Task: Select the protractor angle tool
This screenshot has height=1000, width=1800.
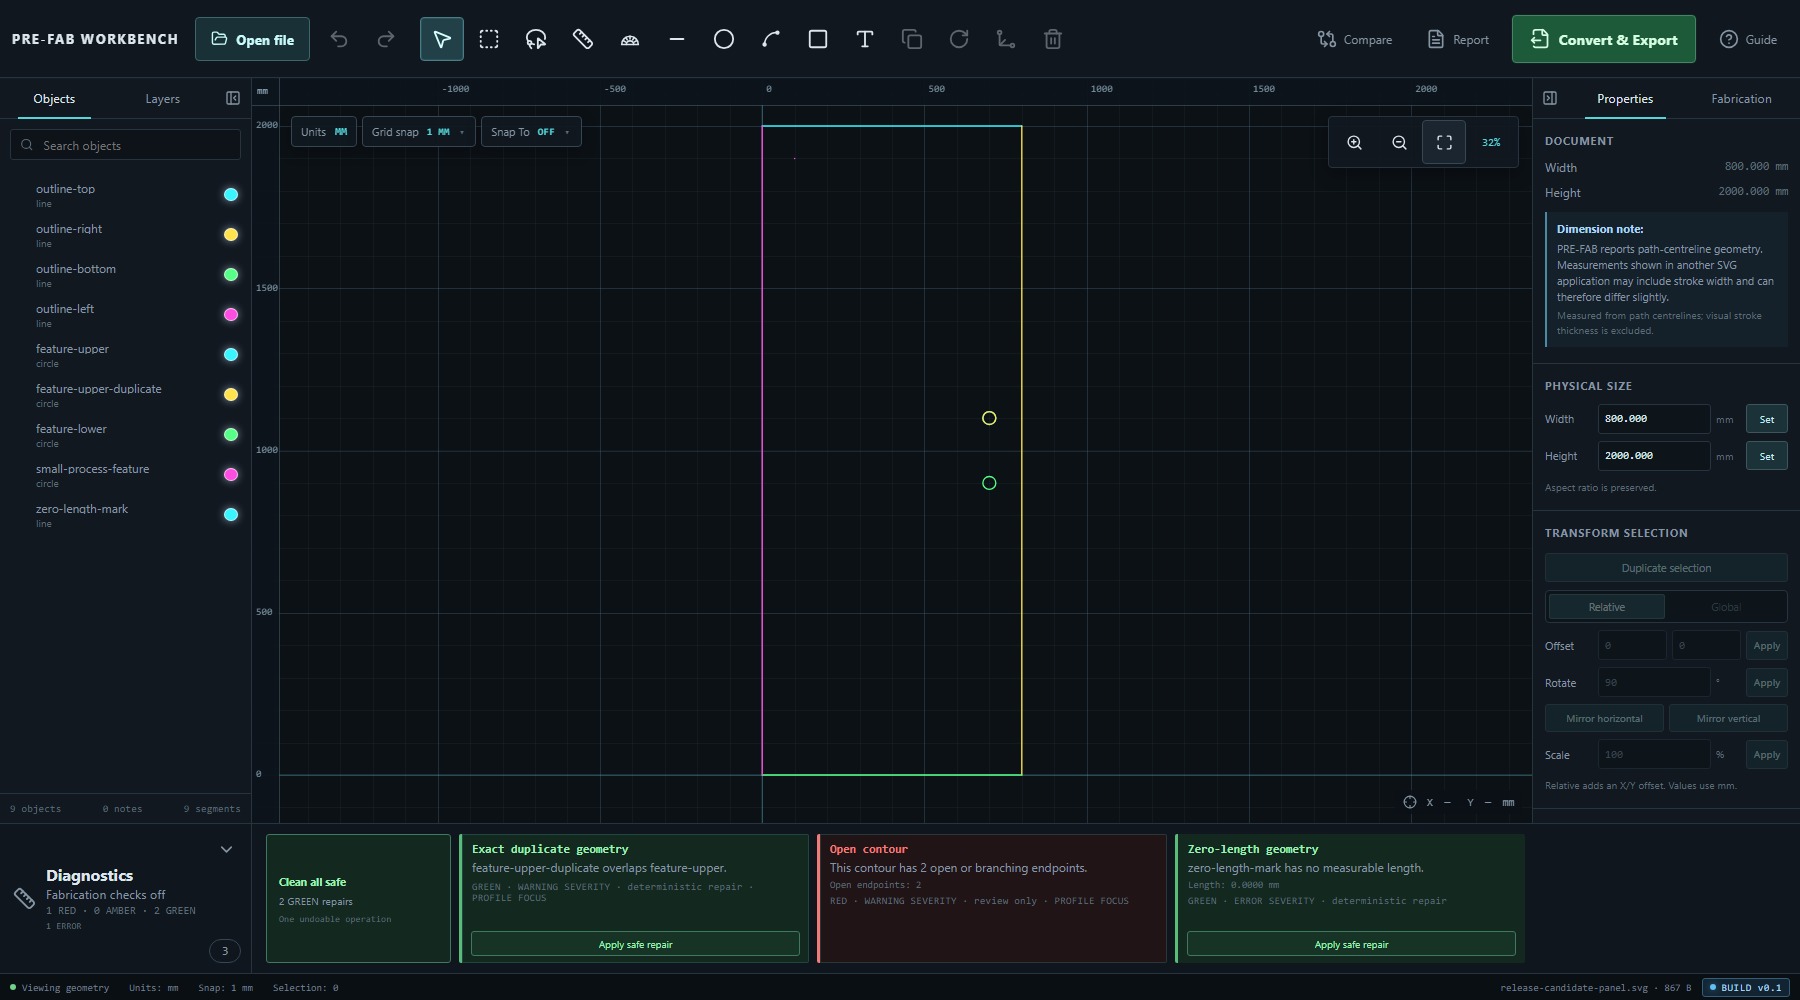Action: coord(630,39)
